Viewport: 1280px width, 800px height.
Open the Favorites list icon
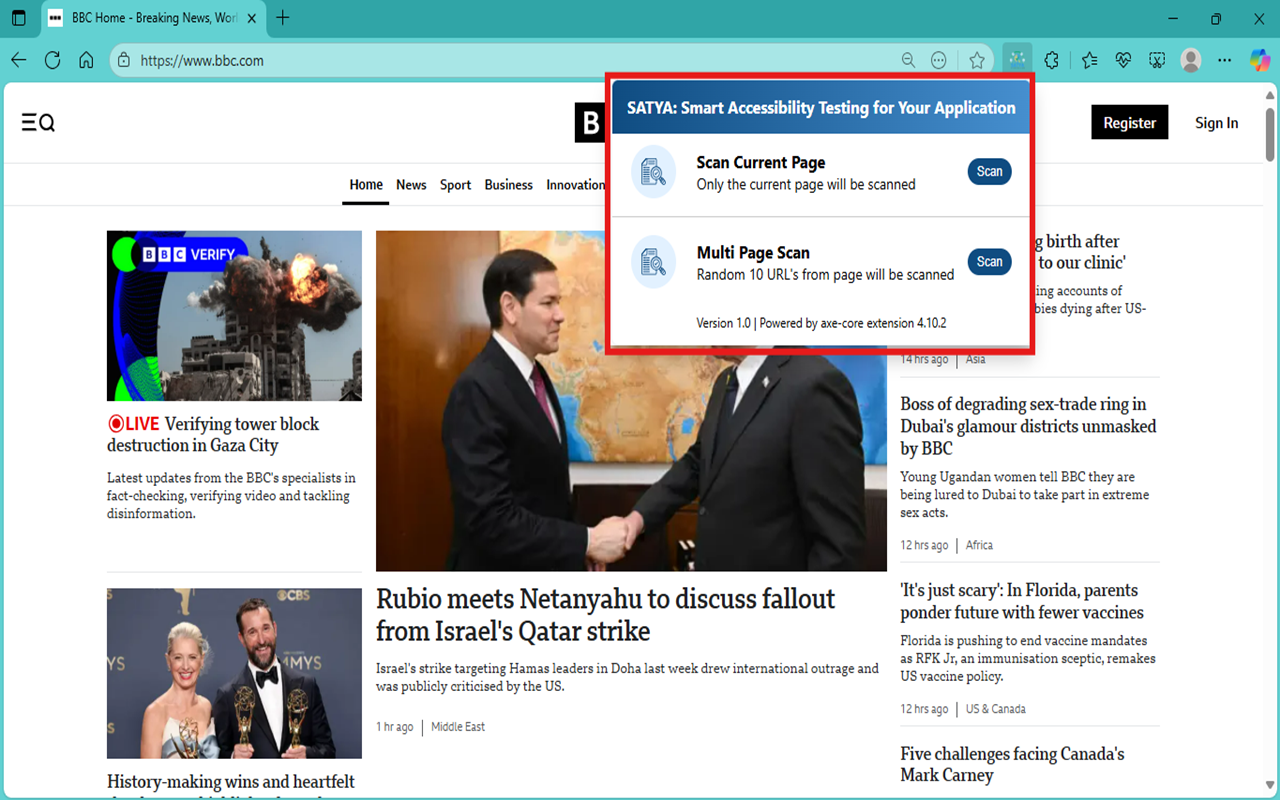coord(1089,60)
